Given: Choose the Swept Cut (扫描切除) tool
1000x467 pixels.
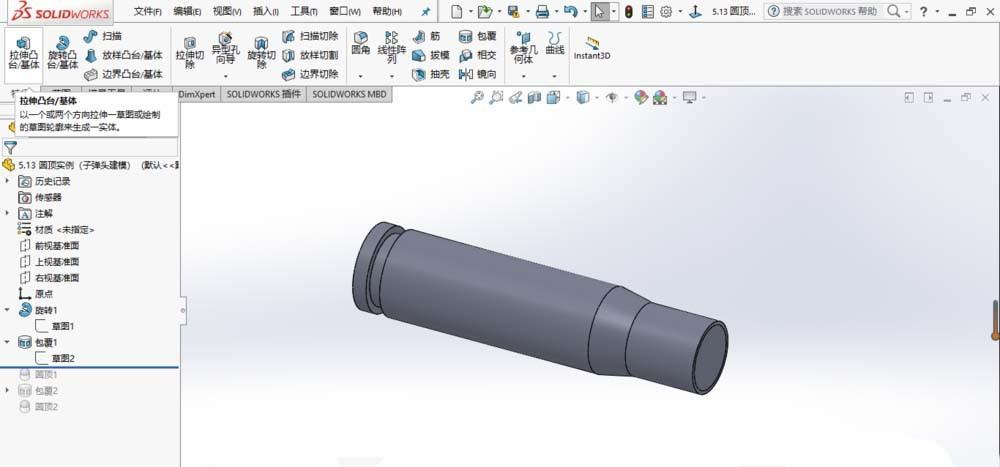Looking at the screenshot, I should 310,36.
